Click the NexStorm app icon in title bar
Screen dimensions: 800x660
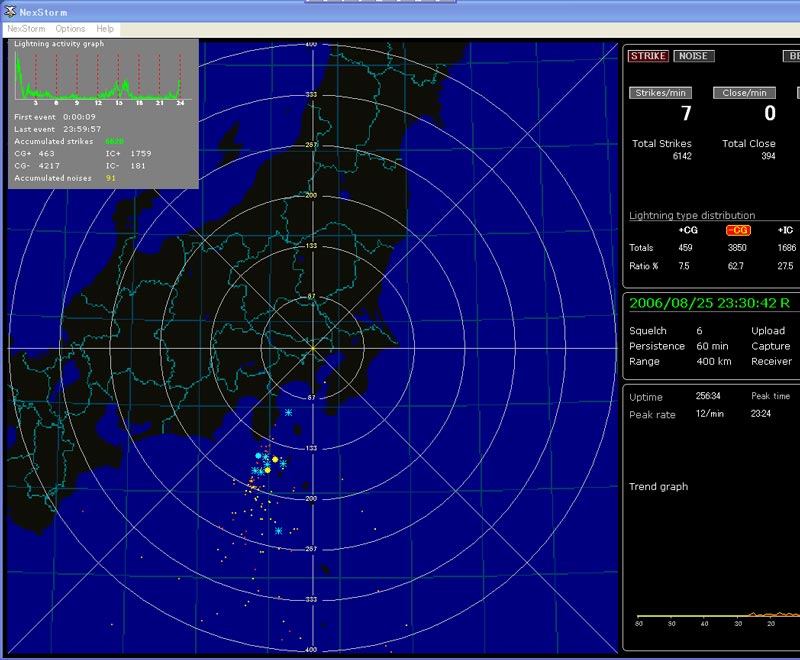[11, 12]
